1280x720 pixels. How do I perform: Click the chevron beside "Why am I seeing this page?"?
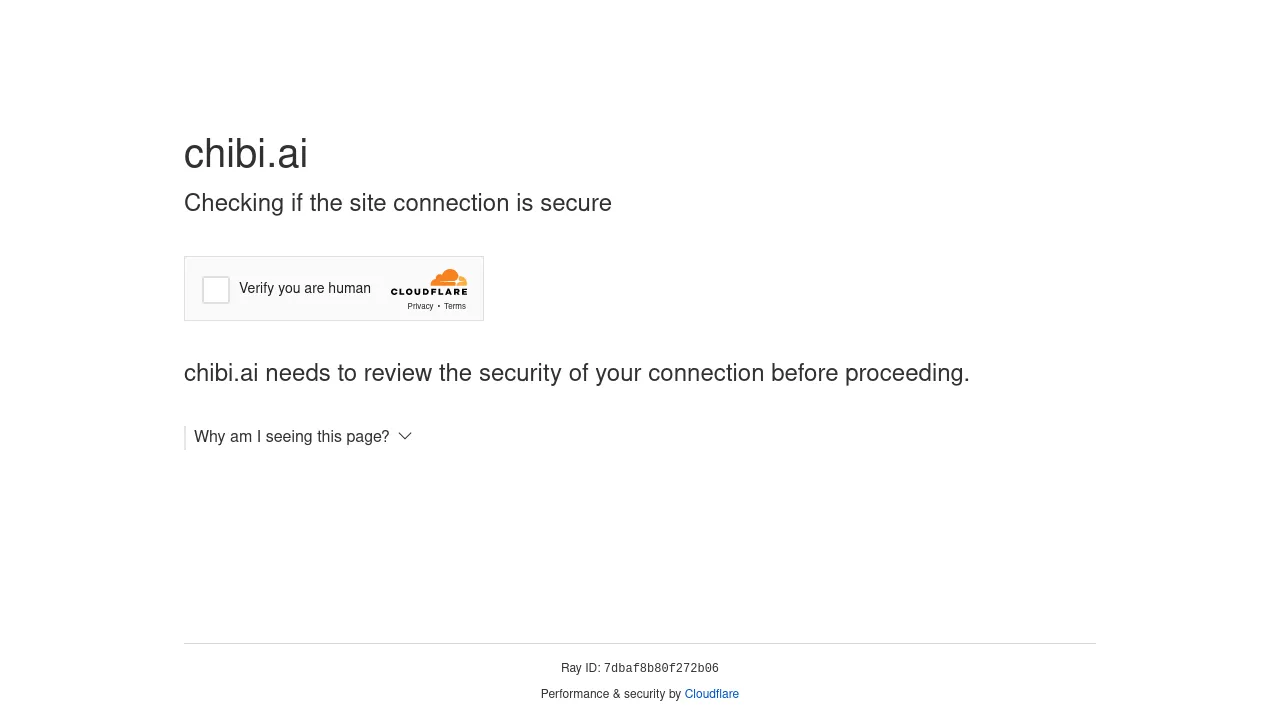pyautogui.click(x=405, y=436)
